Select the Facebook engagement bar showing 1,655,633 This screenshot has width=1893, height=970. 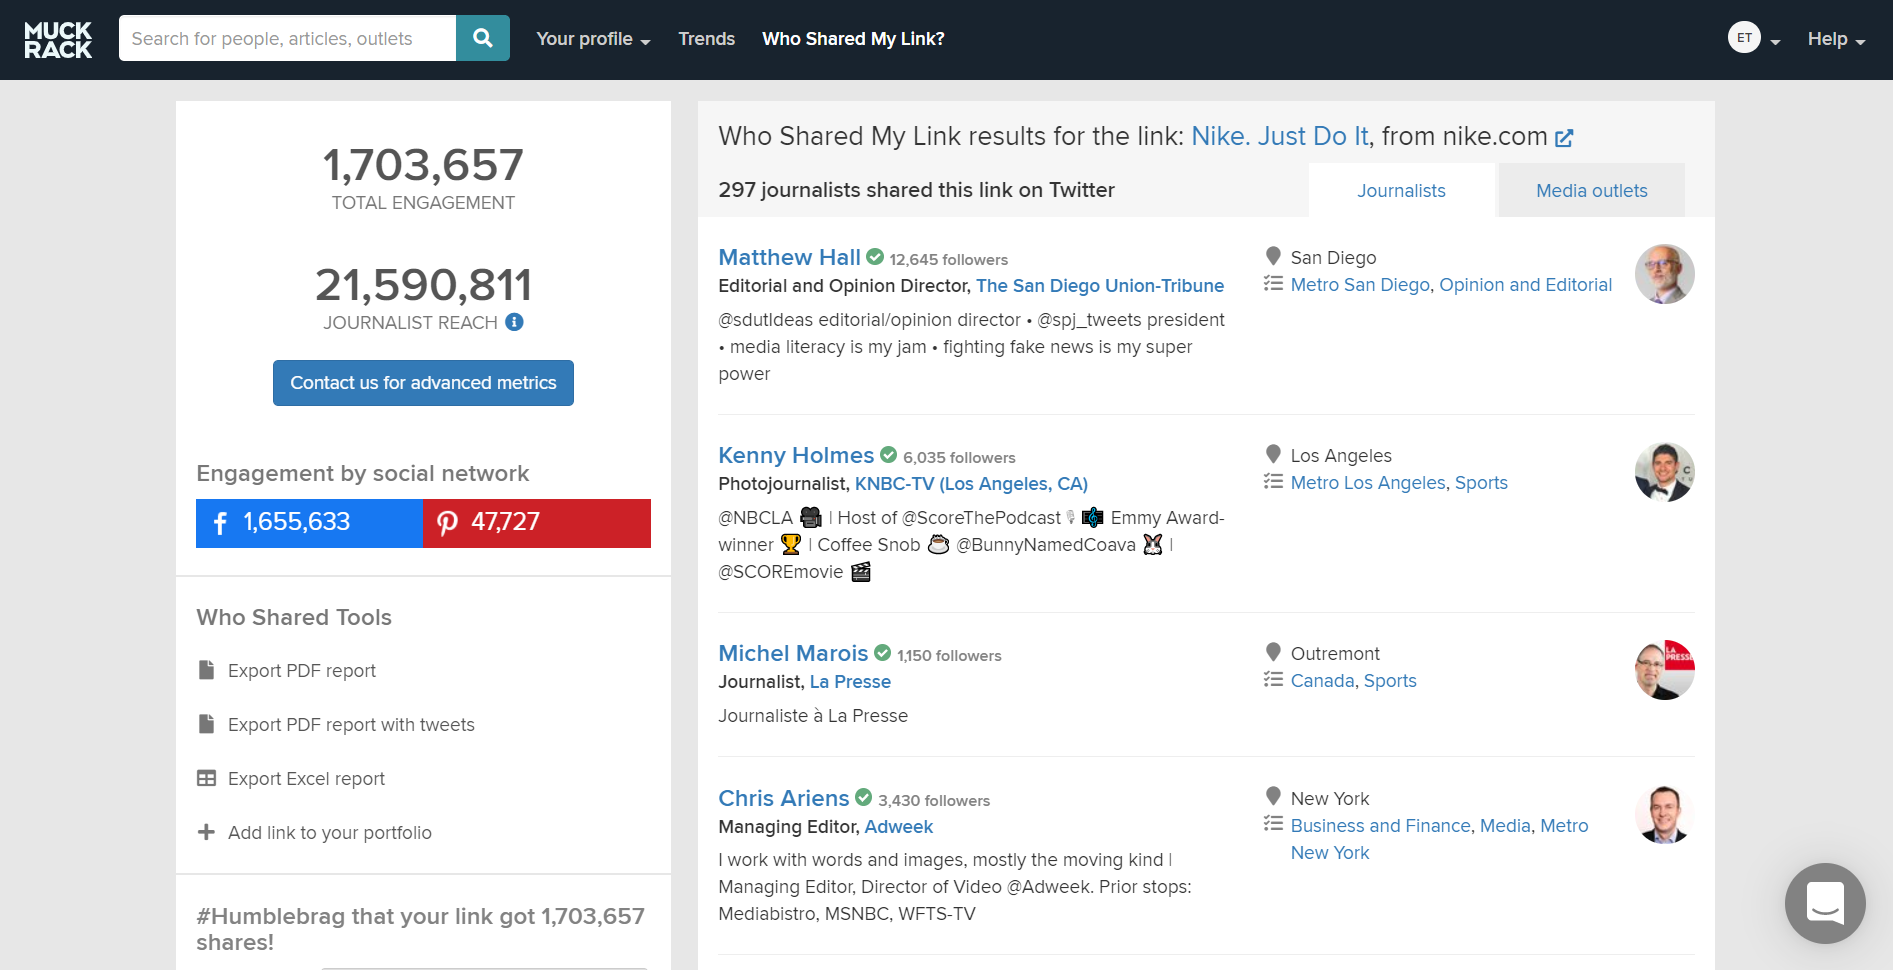pyautogui.click(x=309, y=523)
